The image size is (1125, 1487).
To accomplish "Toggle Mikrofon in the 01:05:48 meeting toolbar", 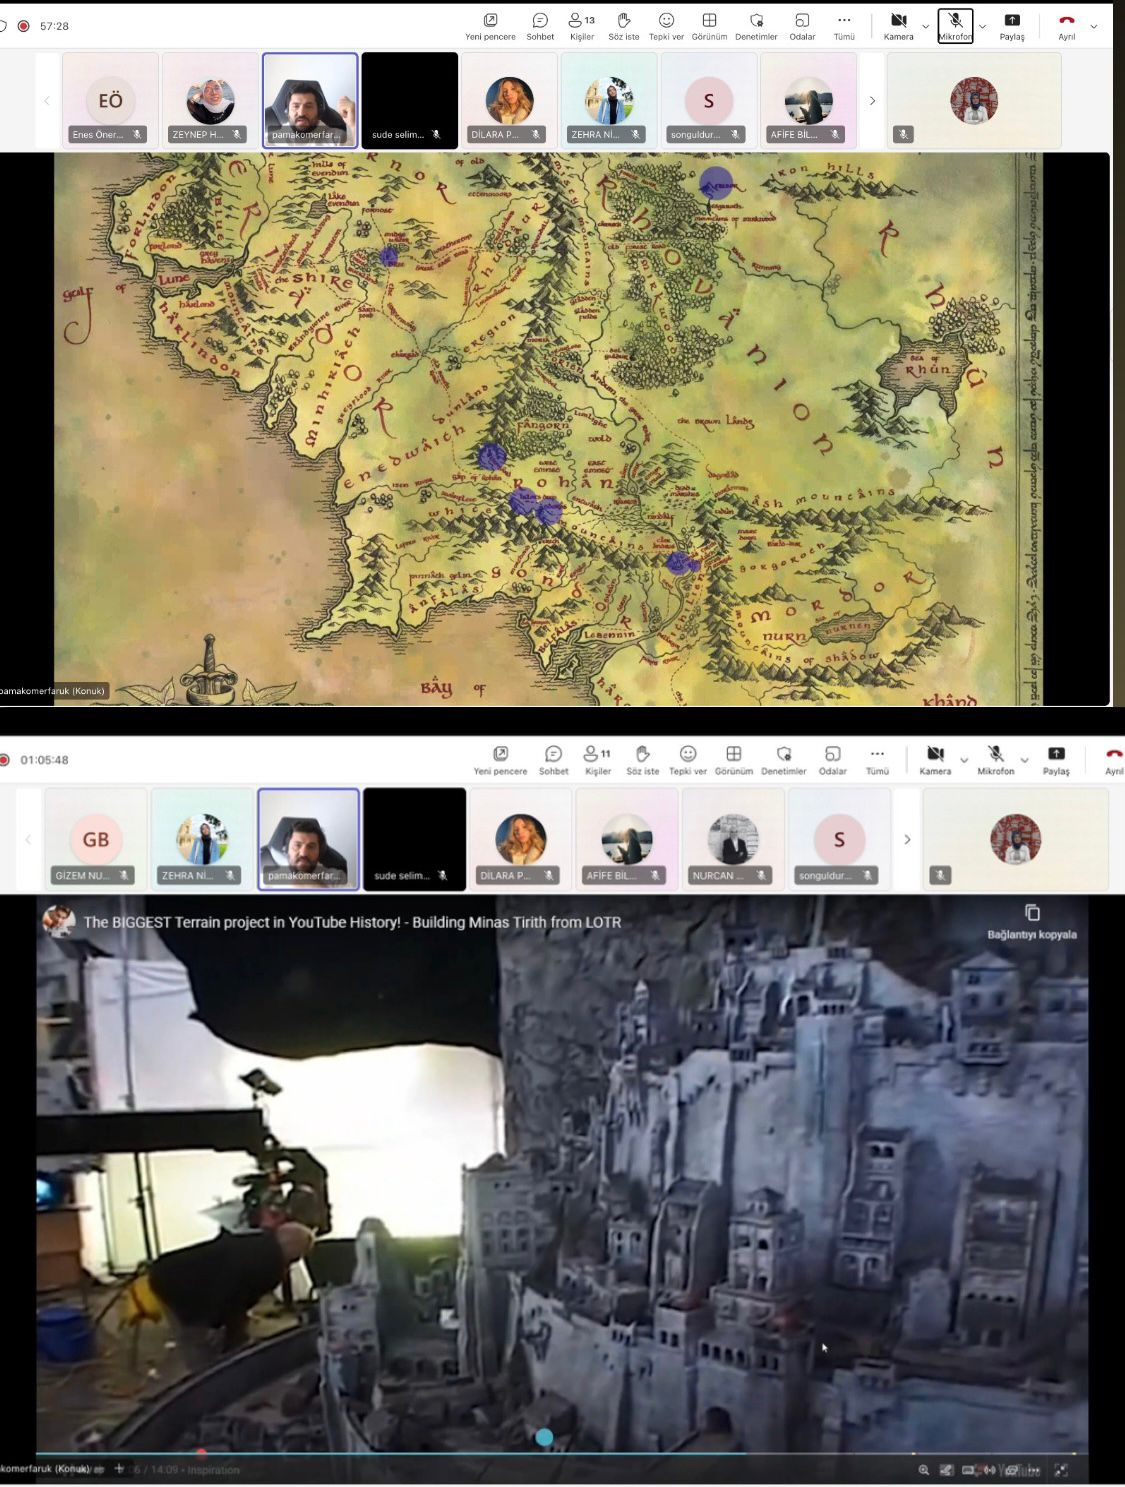I will (995, 759).
